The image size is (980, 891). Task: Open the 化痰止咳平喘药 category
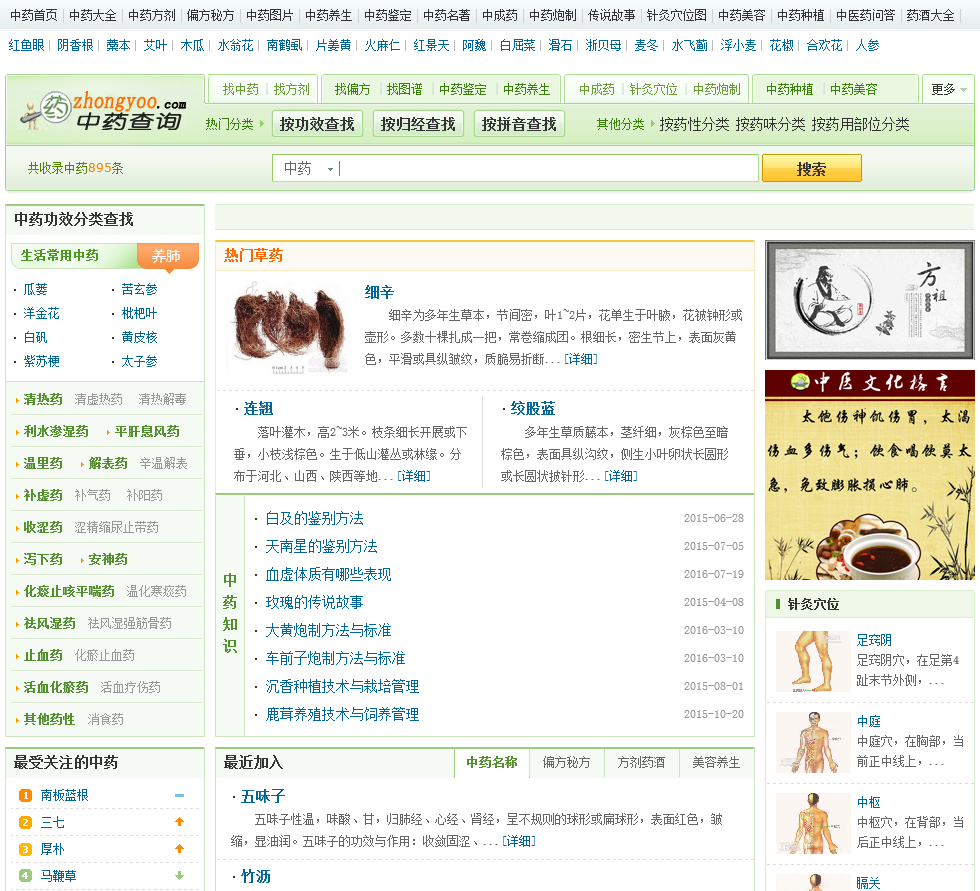(69, 591)
